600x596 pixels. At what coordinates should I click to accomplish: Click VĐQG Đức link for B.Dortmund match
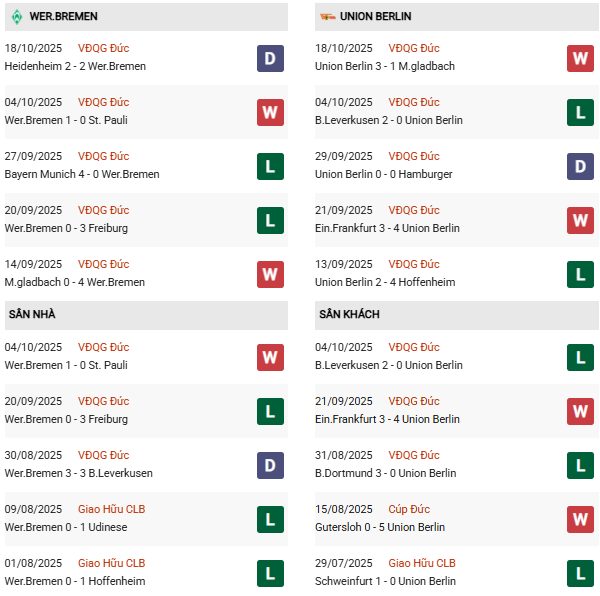(x=413, y=455)
